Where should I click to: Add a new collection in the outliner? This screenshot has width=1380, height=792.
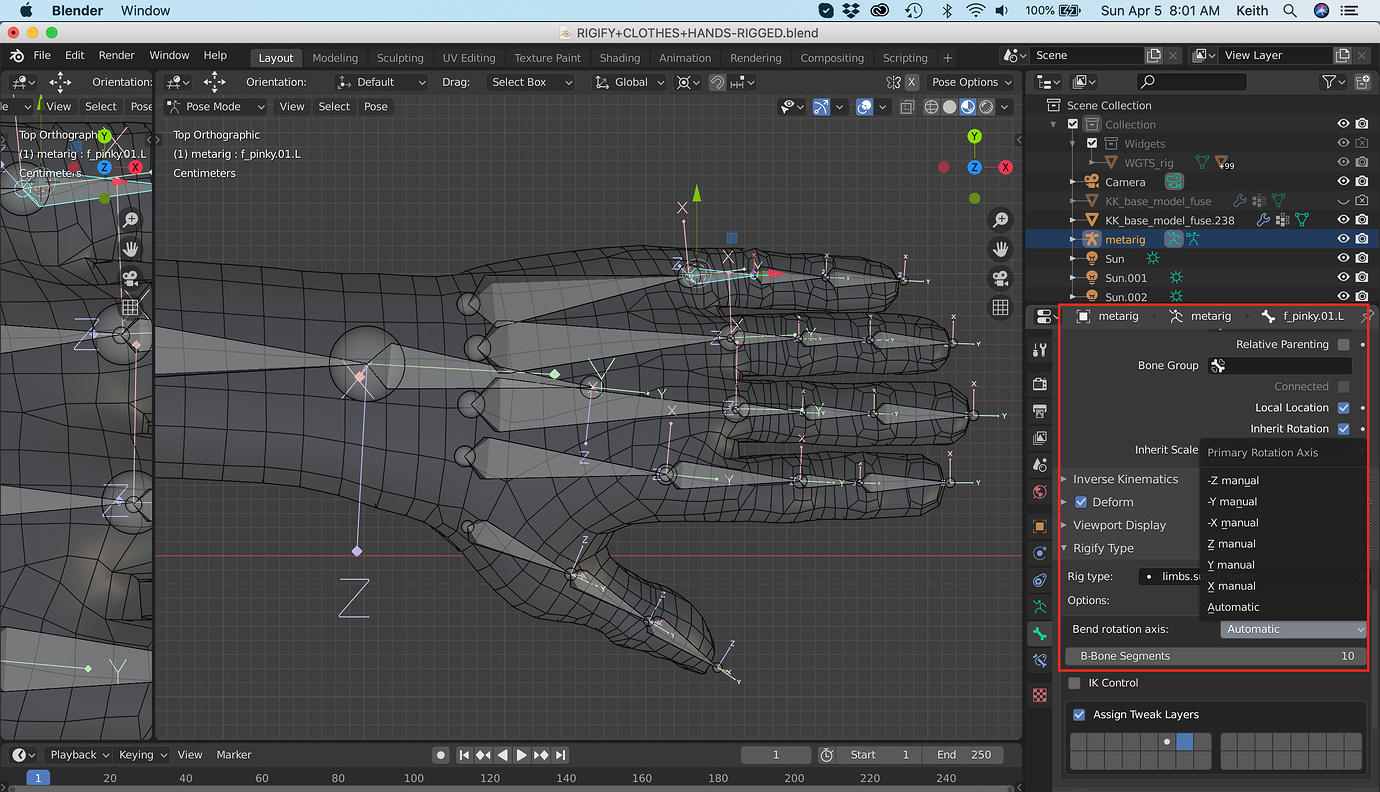click(1361, 82)
